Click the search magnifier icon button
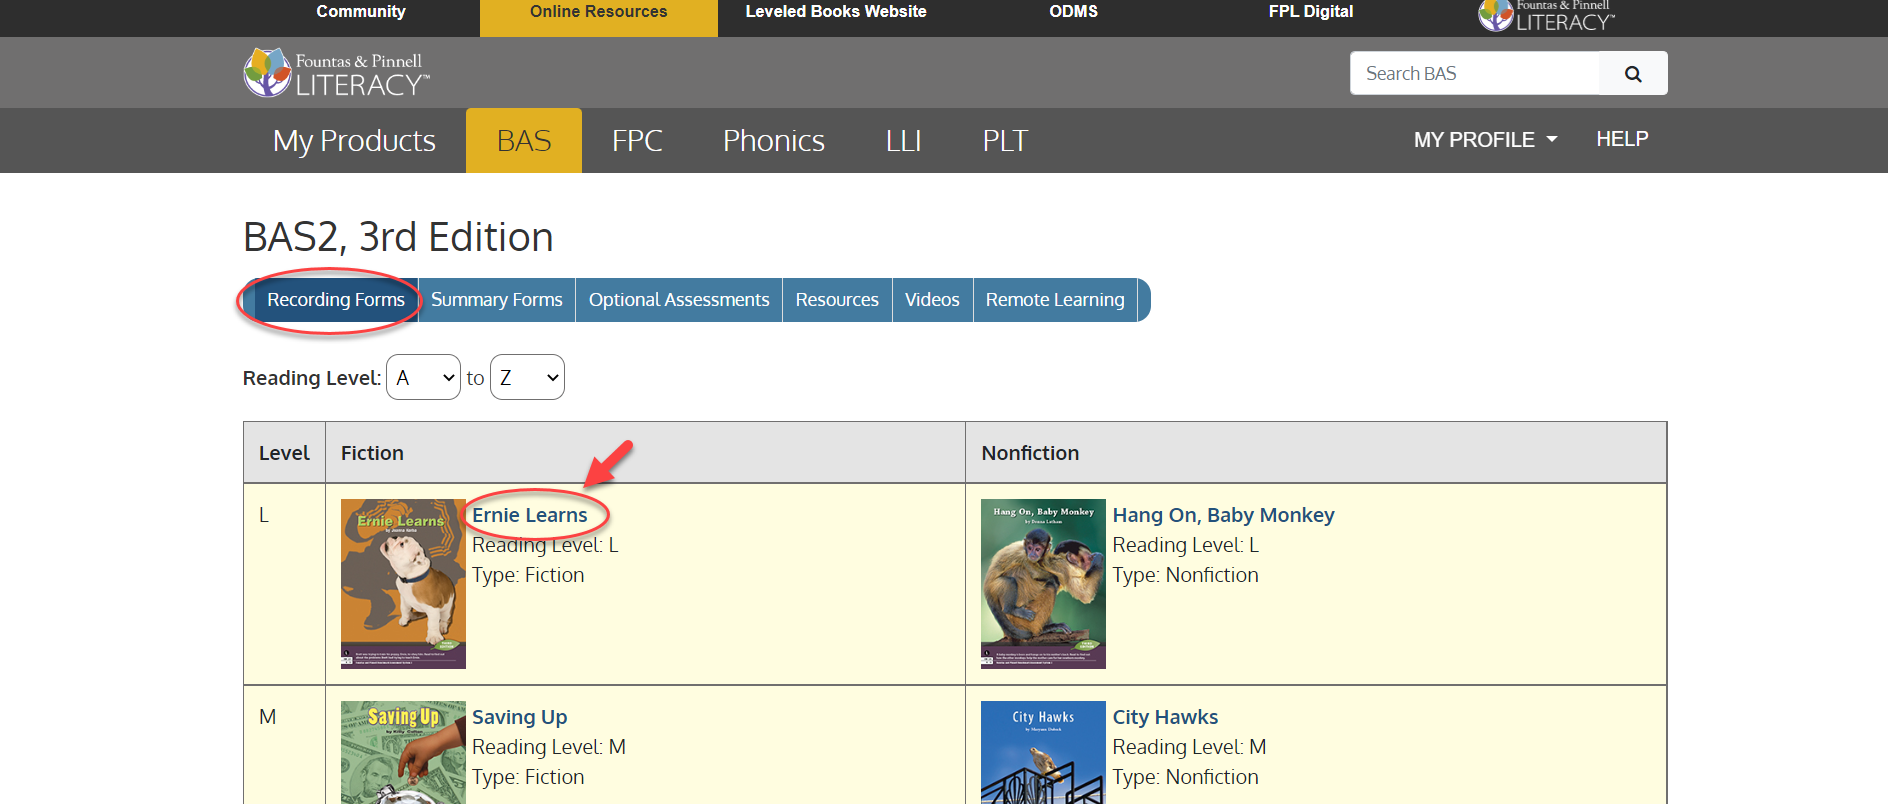Viewport: 1888px width, 804px height. coord(1632,74)
